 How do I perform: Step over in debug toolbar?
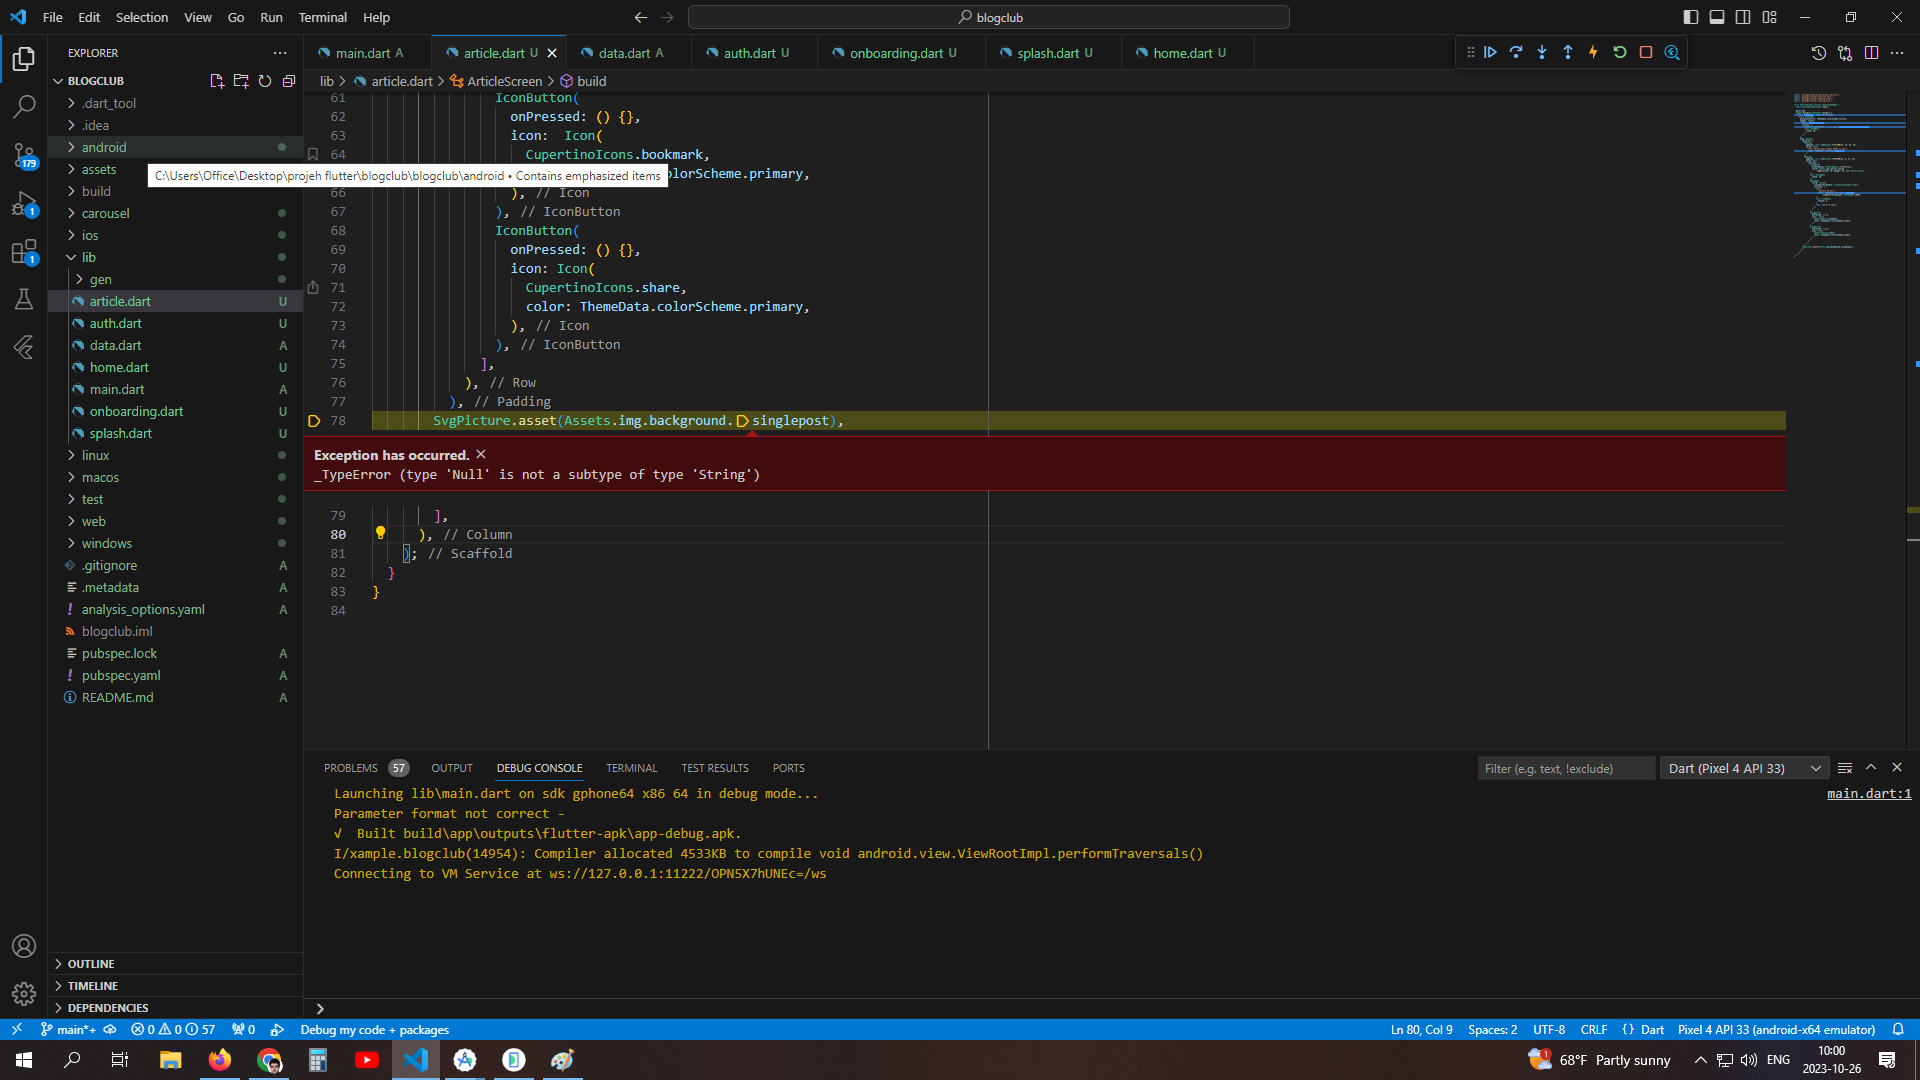tap(1516, 52)
